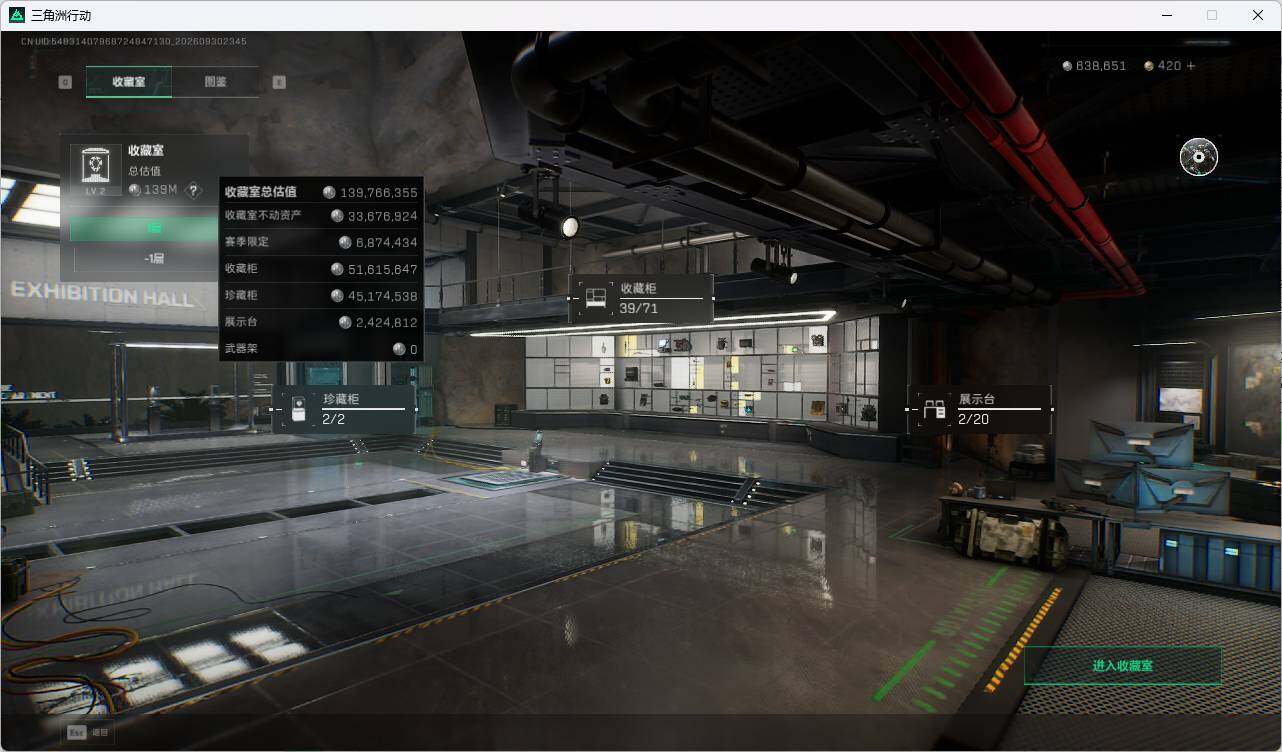Image resolution: width=1282 pixels, height=752 pixels.
Task: Click the 收藏室总估值 total header row
Action: (321, 192)
